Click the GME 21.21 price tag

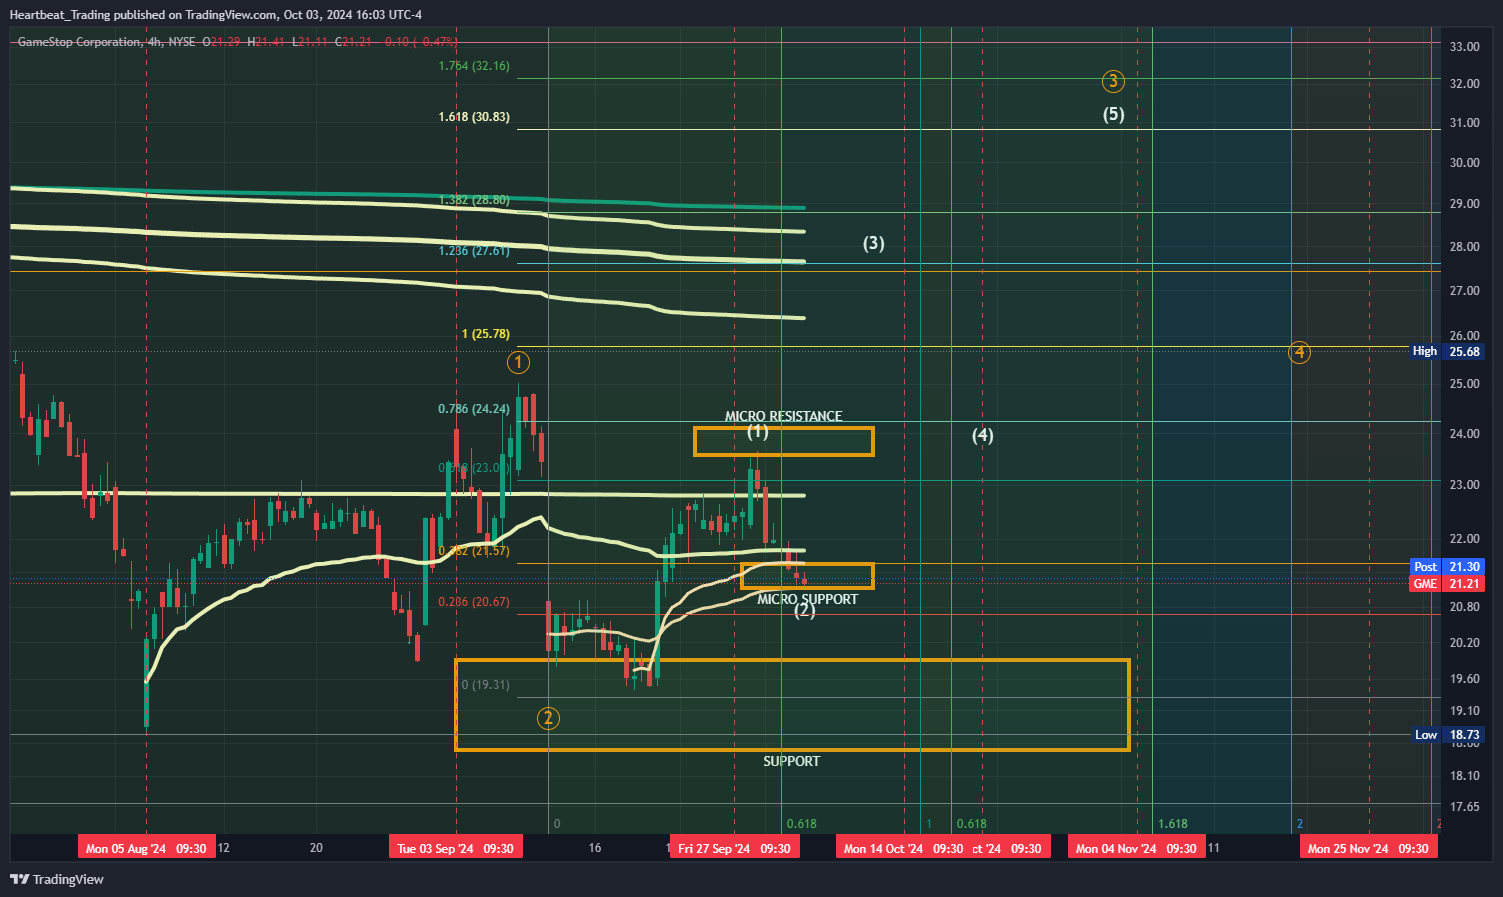coord(1447,584)
